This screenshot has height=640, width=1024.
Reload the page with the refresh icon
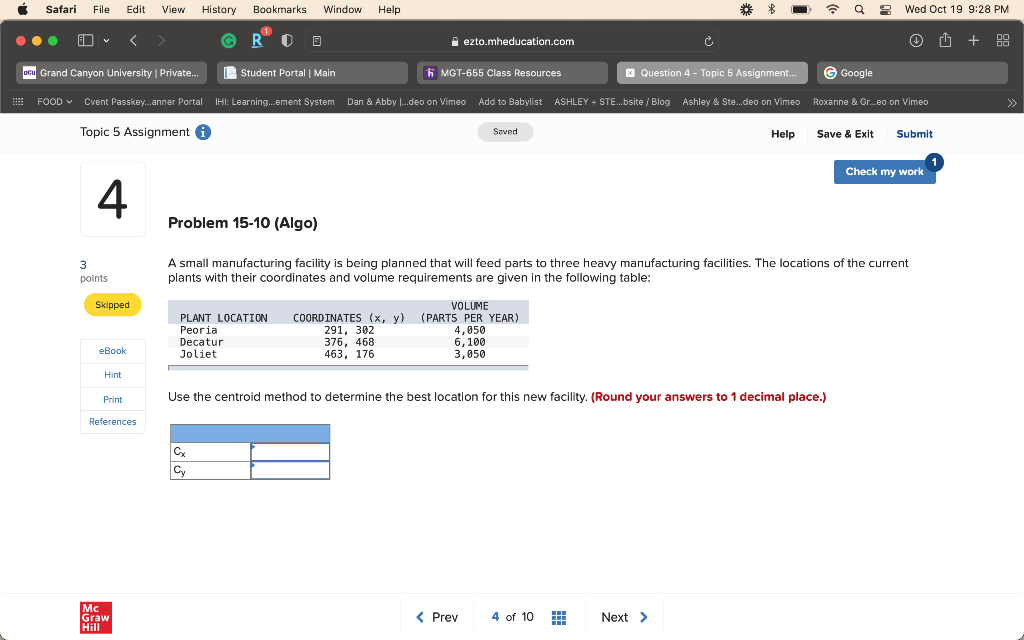pyautogui.click(x=709, y=41)
